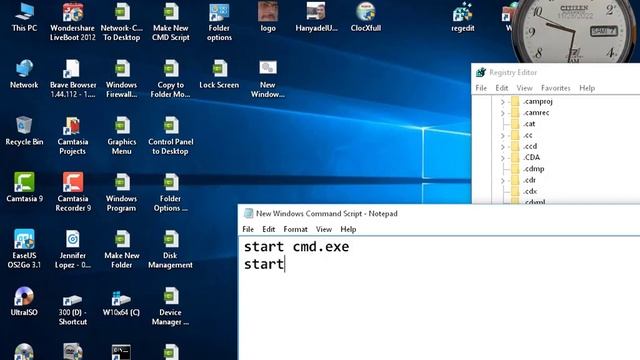
Task: Open Recycle Bin
Action: (x=24, y=131)
